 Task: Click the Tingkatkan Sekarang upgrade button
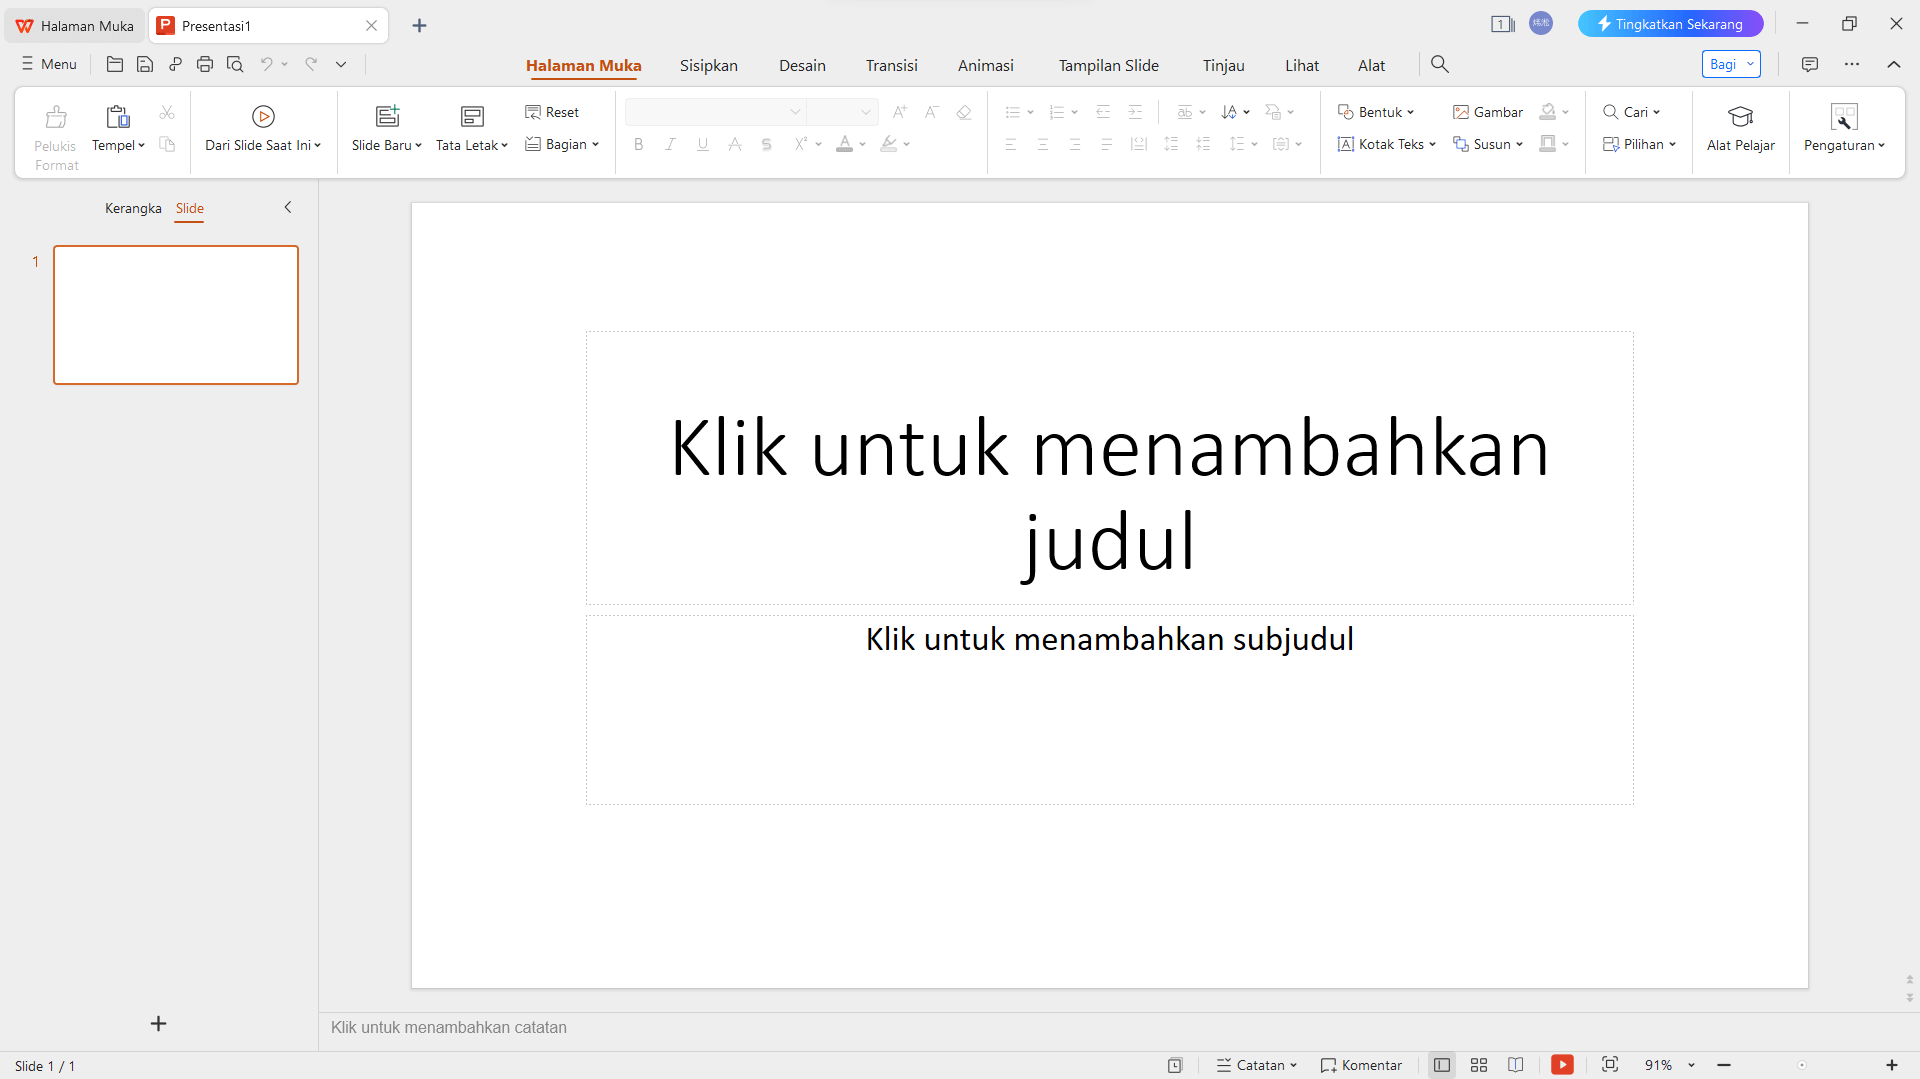pyautogui.click(x=1670, y=23)
